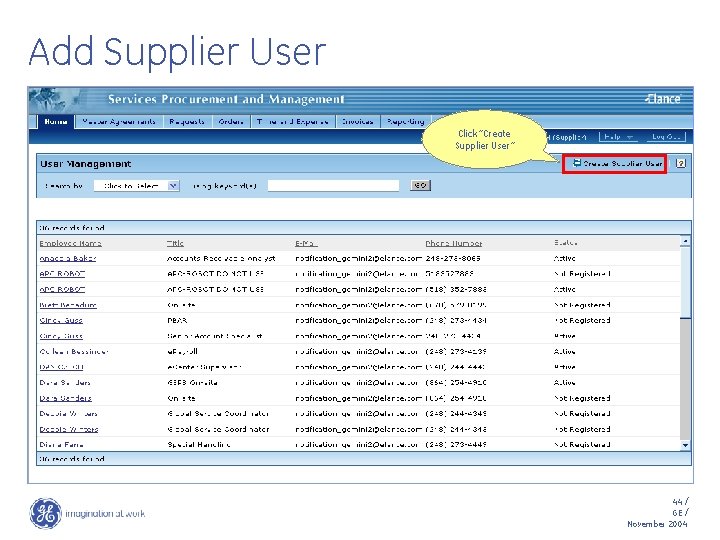Click the Elance logo in header
The image size is (720, 540).
663,99
